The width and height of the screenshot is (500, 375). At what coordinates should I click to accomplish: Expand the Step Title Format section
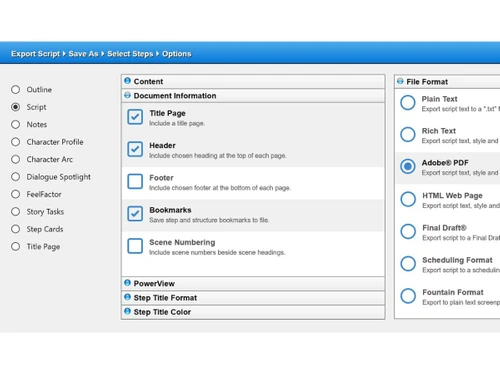point(253,298)
